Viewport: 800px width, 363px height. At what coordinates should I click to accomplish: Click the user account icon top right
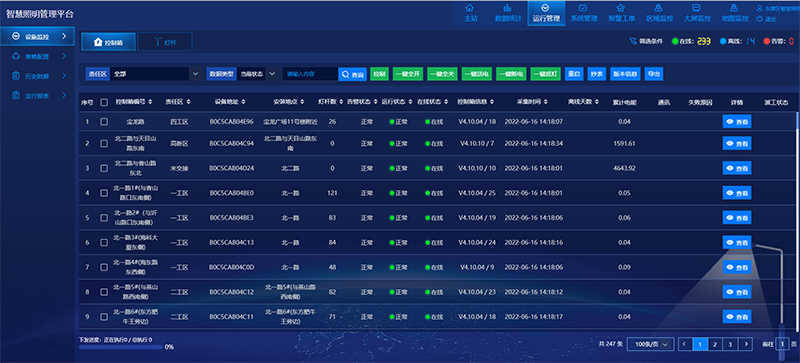coord(760,9)
